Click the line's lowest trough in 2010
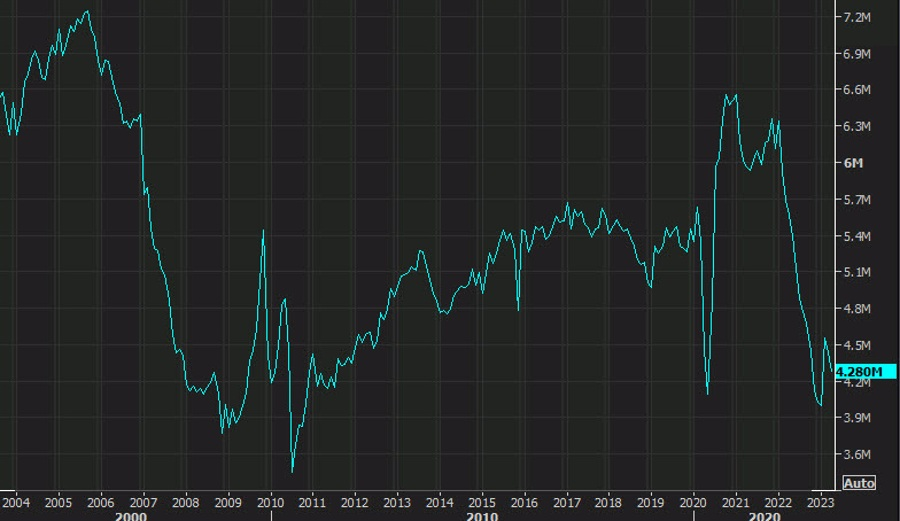Image resolution: width=900 pixels, height=521 pixels. (292, 471)
